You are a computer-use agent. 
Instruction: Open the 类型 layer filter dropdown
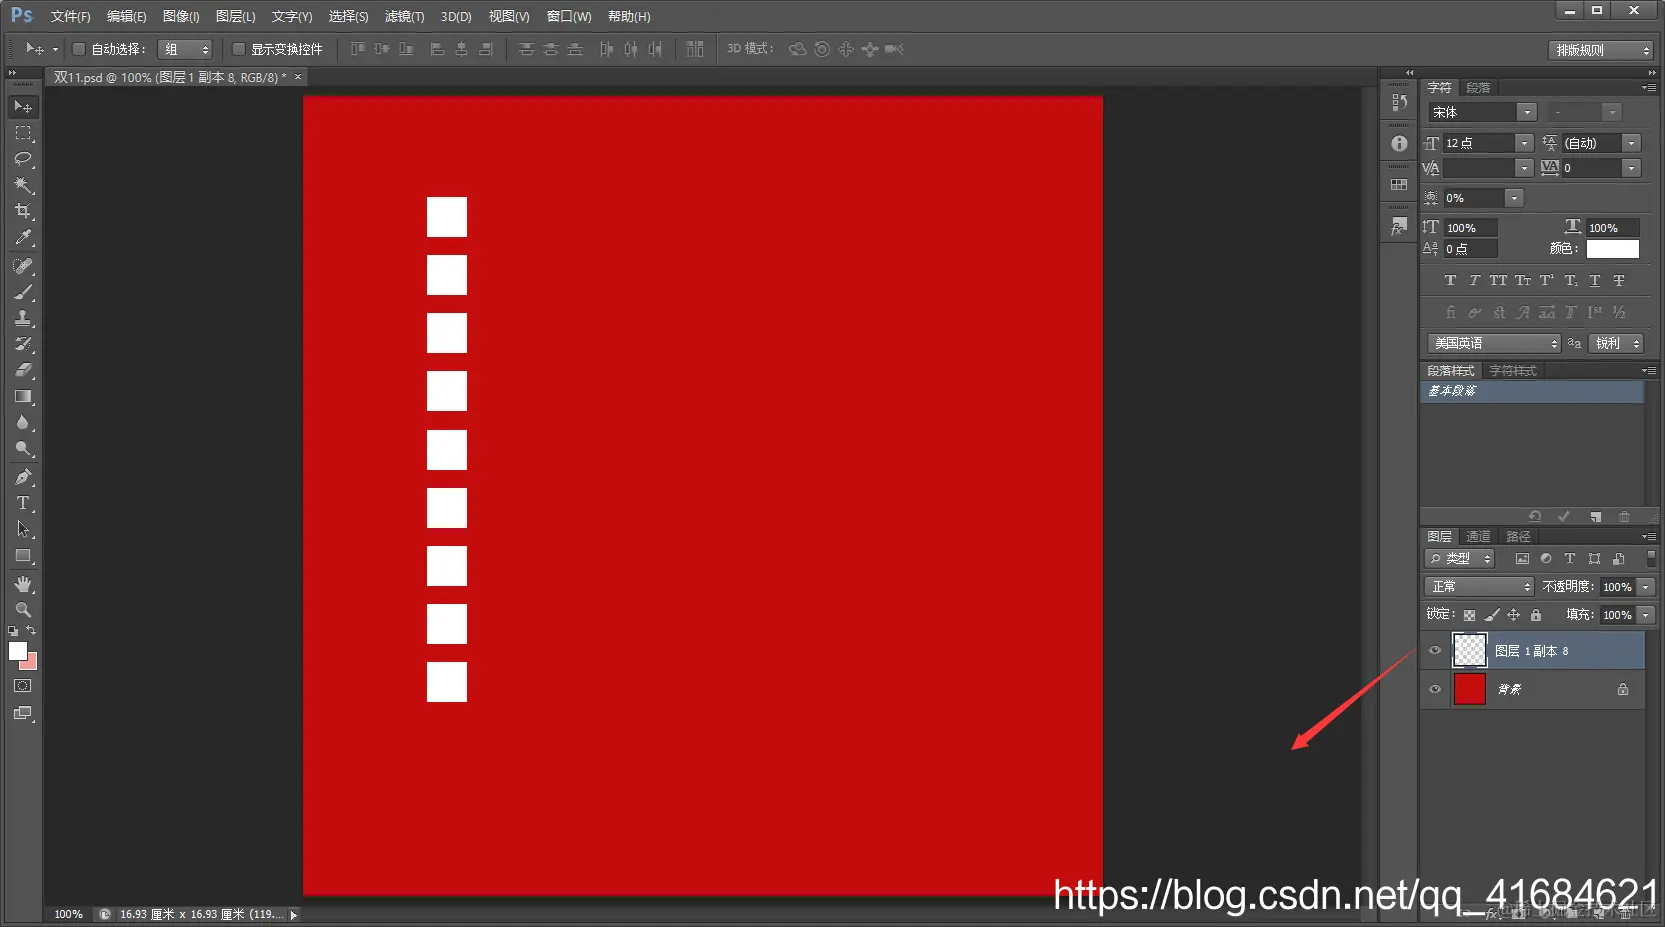(1460, 559)
